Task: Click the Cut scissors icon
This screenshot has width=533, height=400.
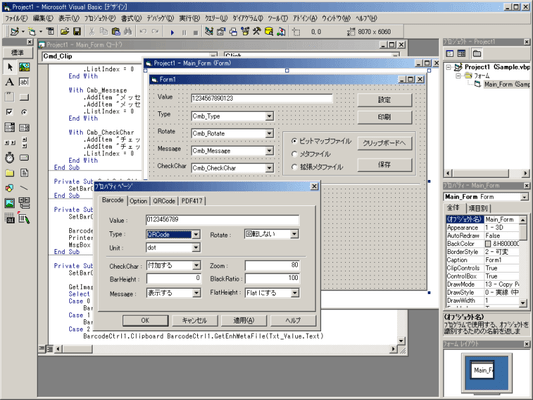Action: click(x=91, y=32)
